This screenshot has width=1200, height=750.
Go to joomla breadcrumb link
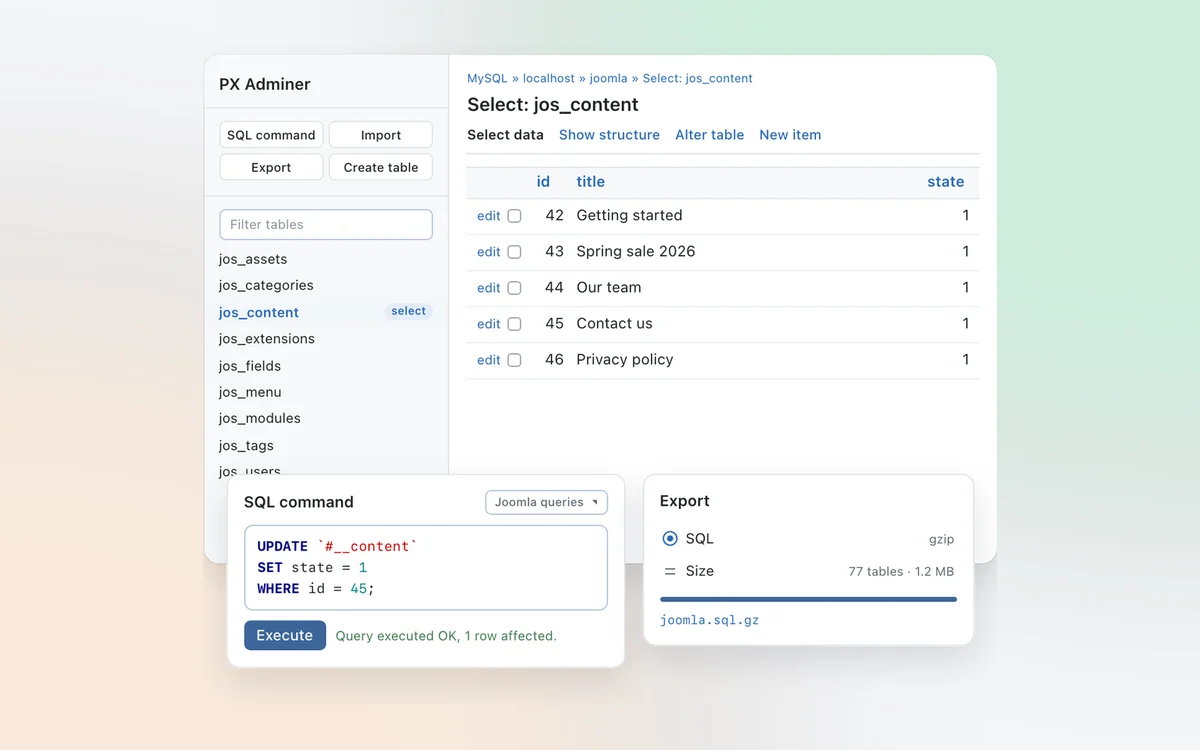[x=608, y=78]
